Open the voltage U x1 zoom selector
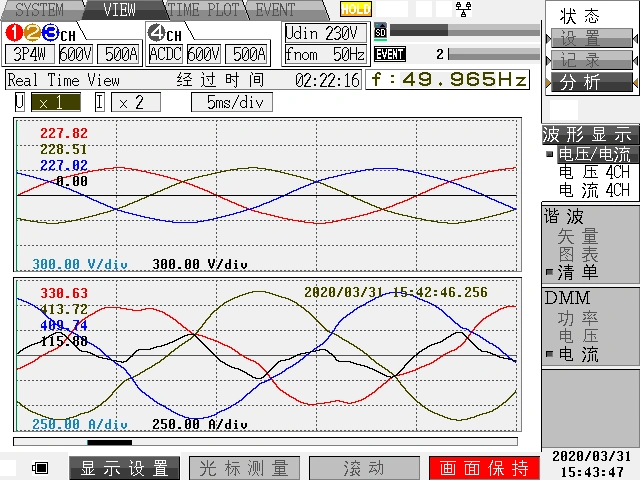The width and height of the screenshot is (640, 480). coord(56,102)
